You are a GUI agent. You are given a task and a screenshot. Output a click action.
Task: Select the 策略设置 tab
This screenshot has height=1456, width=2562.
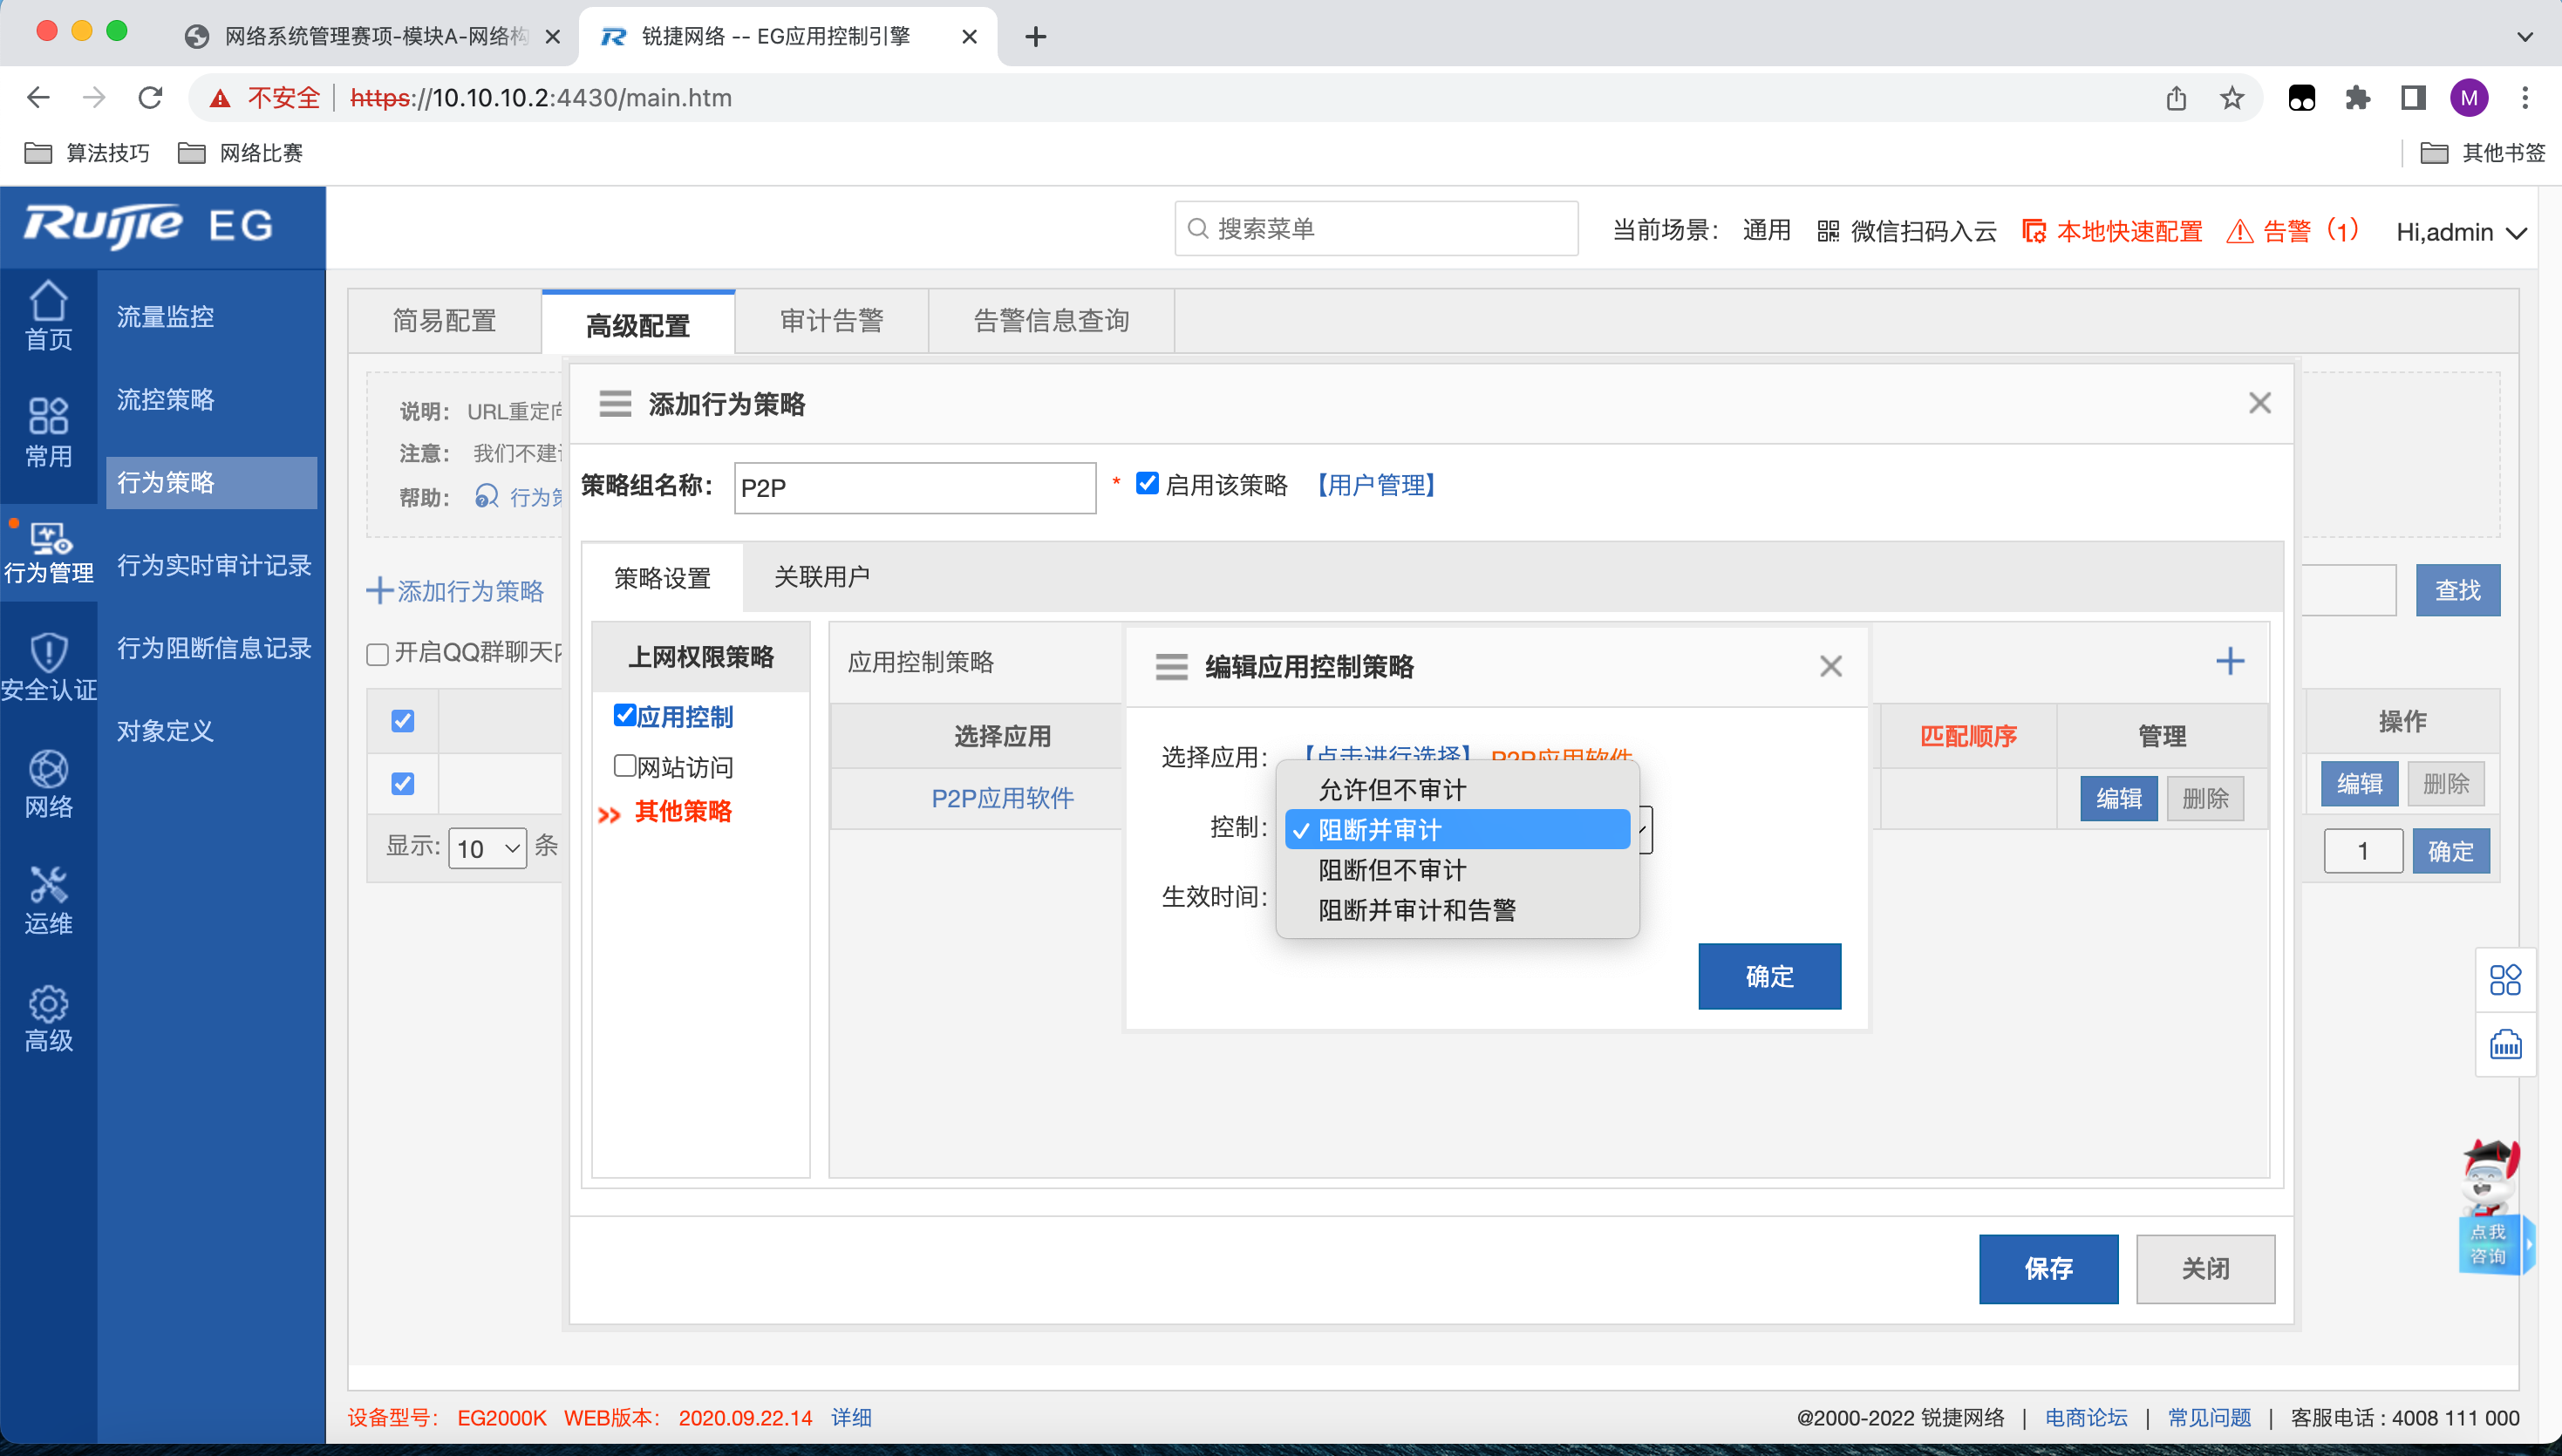662,578
